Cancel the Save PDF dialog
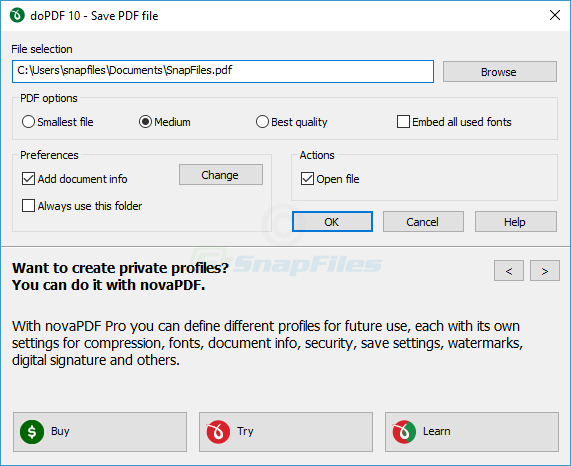Image resolution: width=571 pixels, height=466 pixels. pyautogui.click(x=423, y=221)
